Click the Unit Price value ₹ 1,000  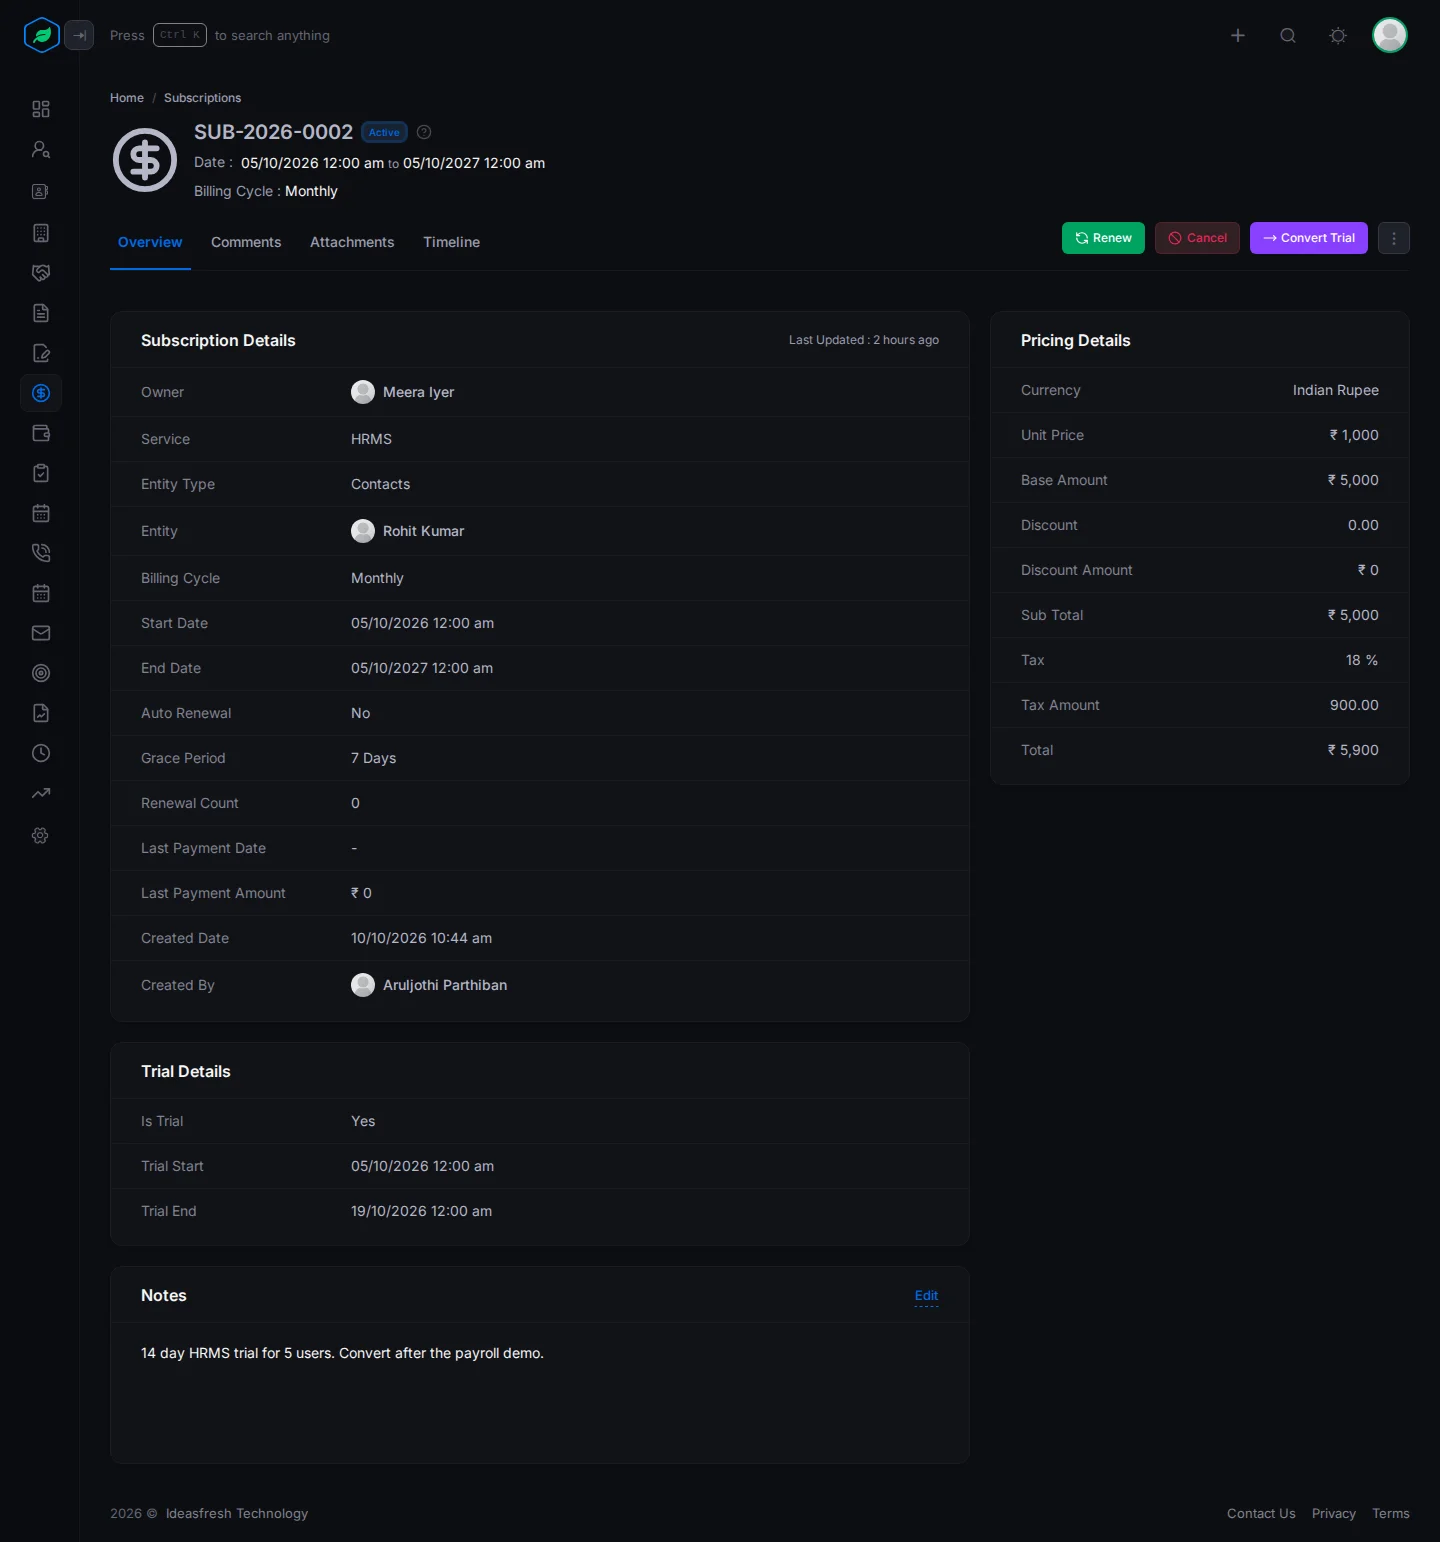pyautogui.click(x=1354, y=435)
